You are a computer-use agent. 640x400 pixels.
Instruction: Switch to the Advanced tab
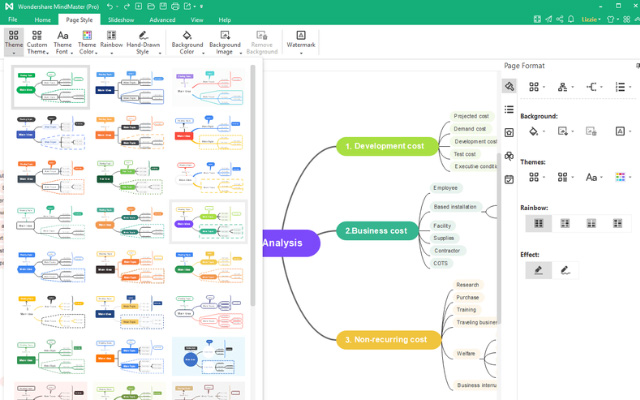(x=162, y=20)
